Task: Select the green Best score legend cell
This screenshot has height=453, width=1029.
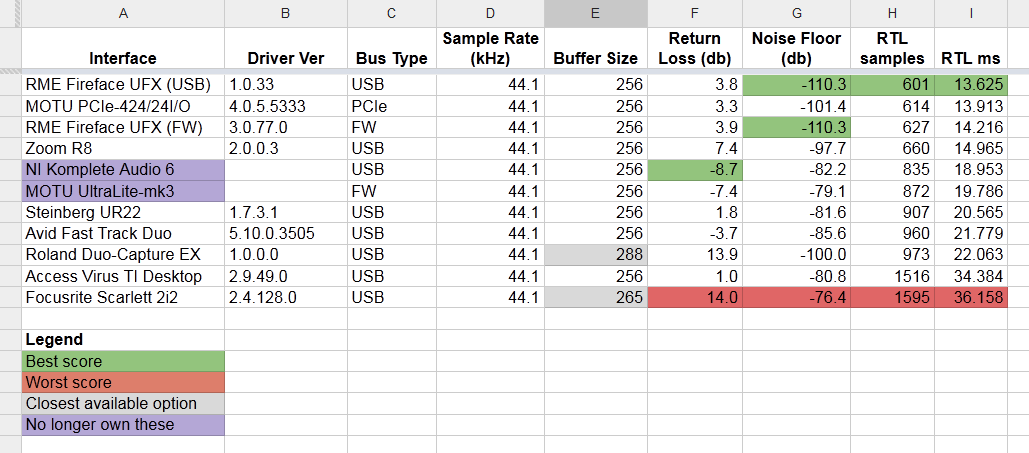Action: point(123,361)
